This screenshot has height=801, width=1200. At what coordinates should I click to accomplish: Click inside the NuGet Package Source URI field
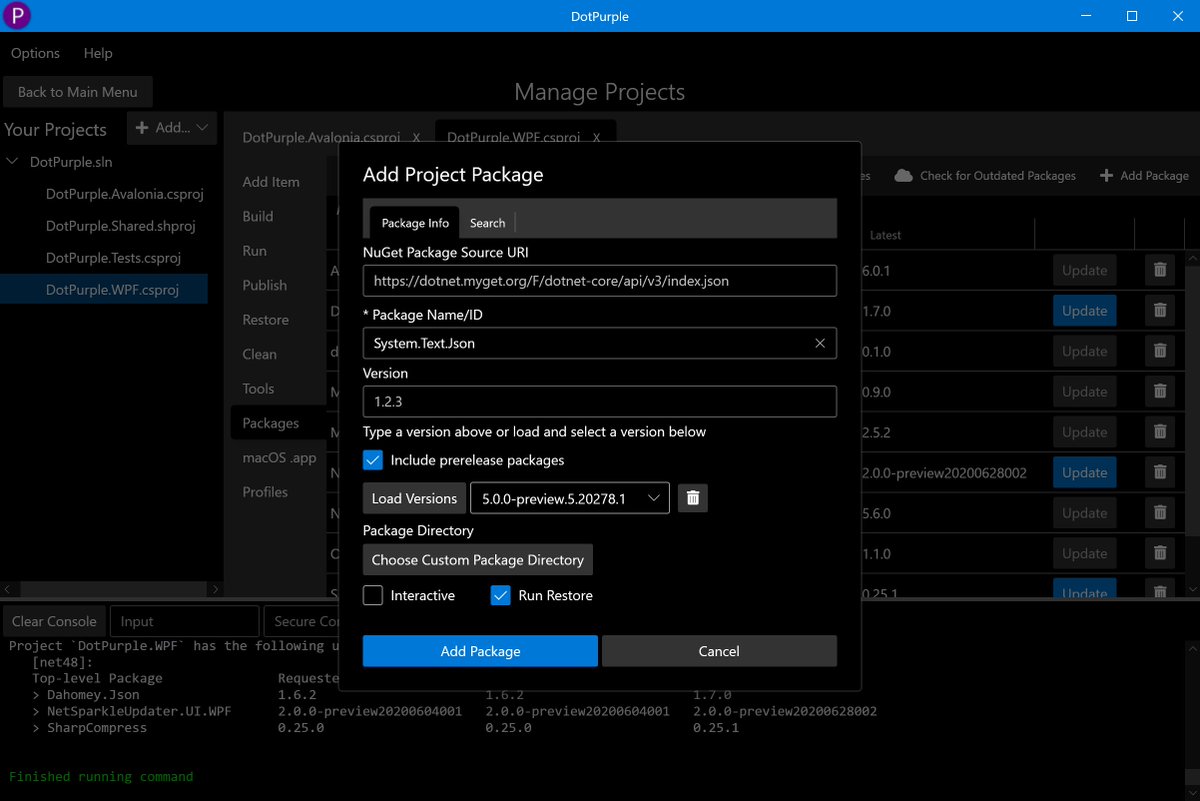tap(600, 281)
